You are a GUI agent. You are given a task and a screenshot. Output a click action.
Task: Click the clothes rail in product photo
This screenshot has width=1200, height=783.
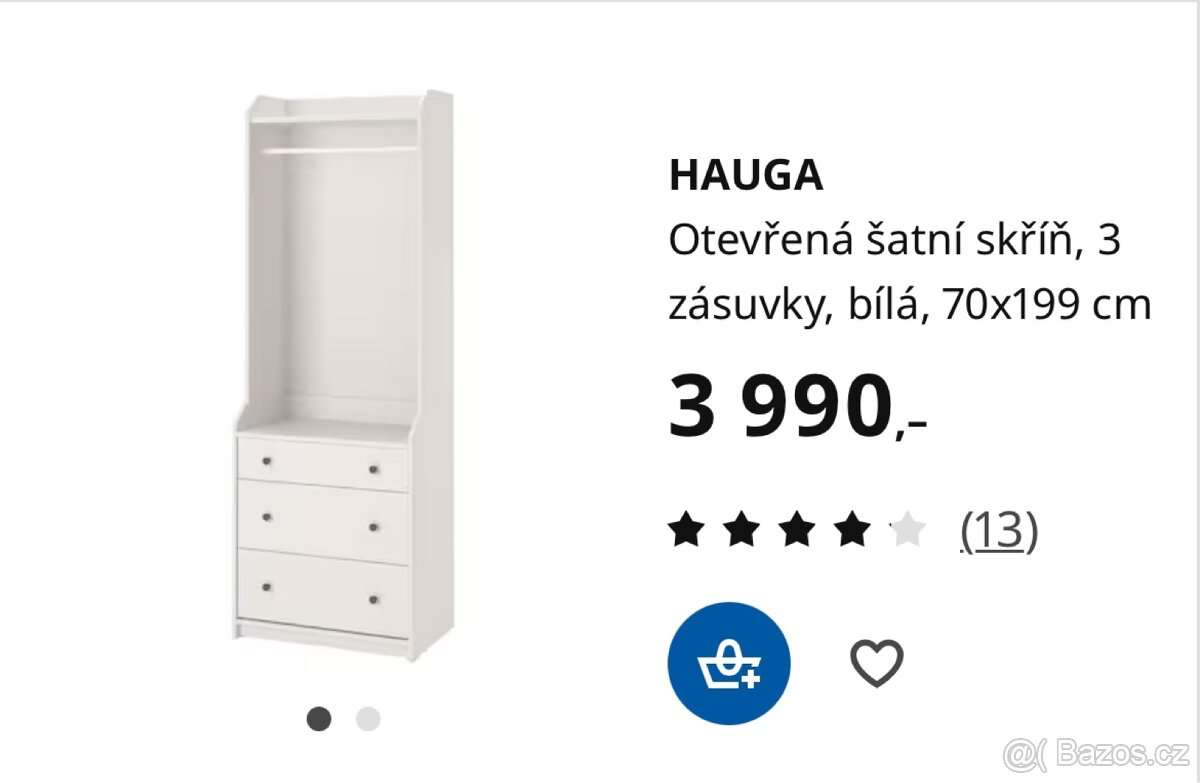342,150
